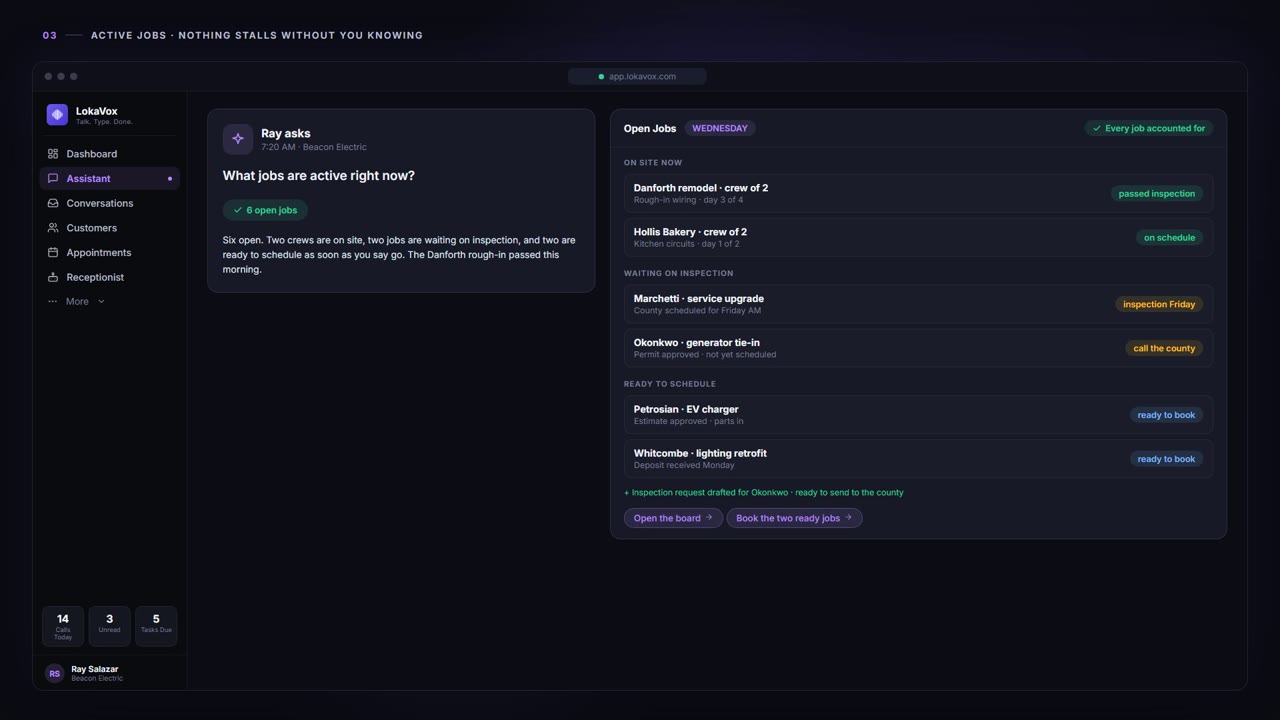Click the Dashboard grid icon
This screenshot has height=720, width=1280.
(x=53, y=154)
